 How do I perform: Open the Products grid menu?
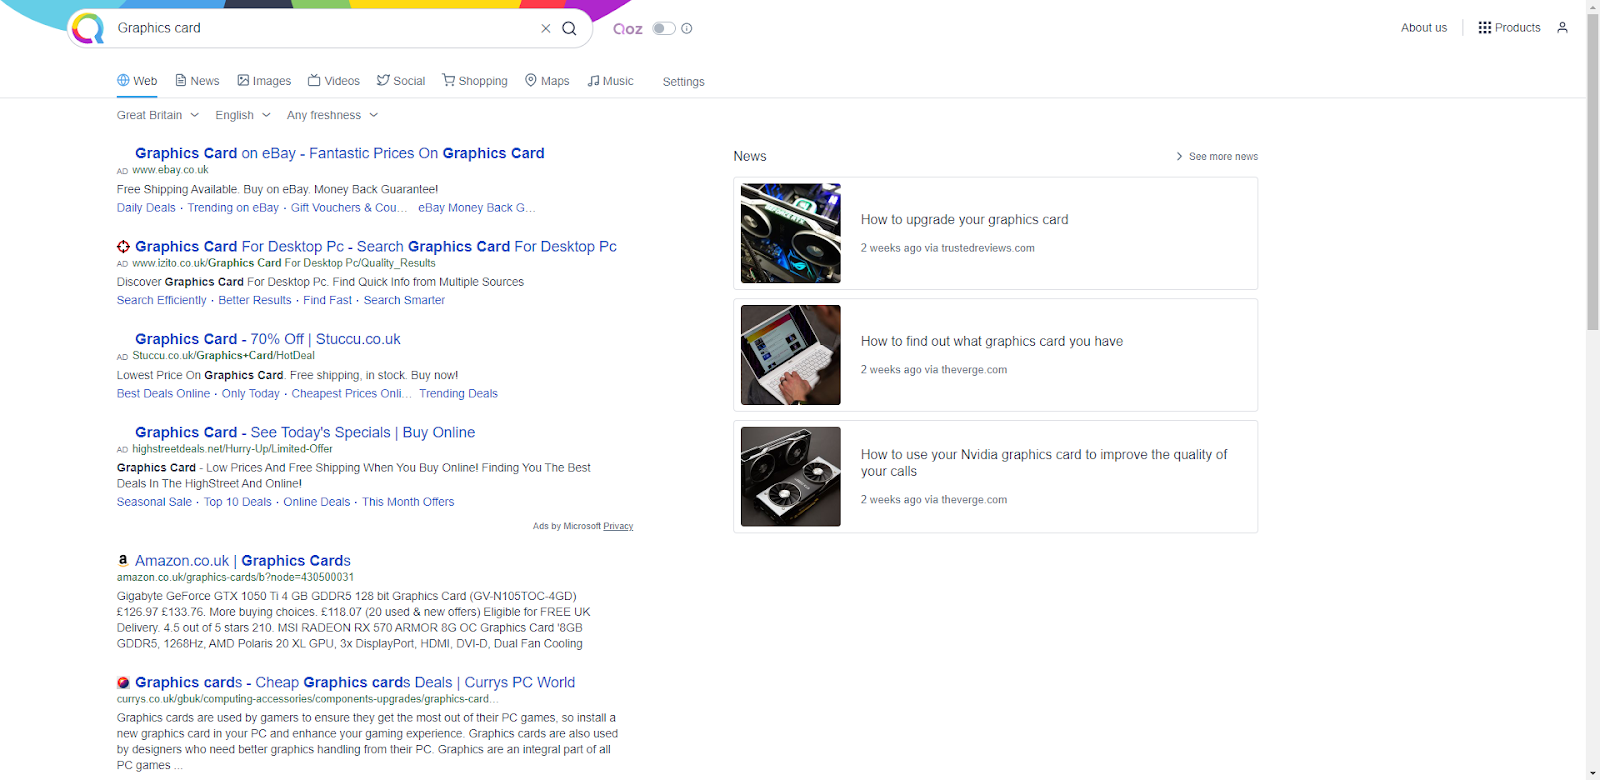click(x=1509, y=28)
